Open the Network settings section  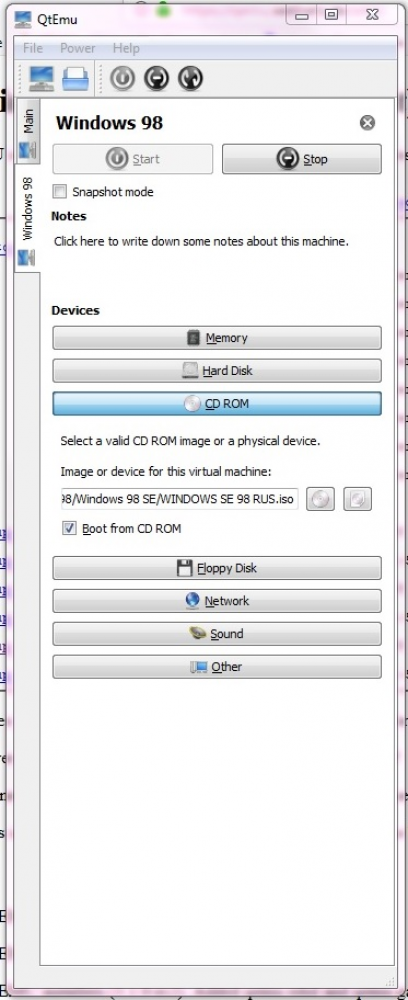pos(217,601)
